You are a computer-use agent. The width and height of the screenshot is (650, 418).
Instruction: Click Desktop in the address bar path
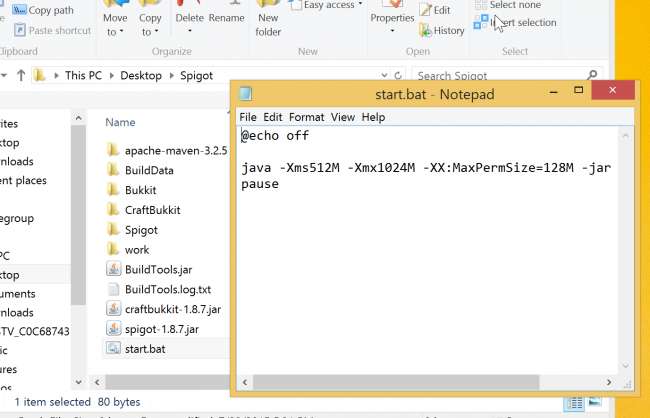[x=141, y=75]
